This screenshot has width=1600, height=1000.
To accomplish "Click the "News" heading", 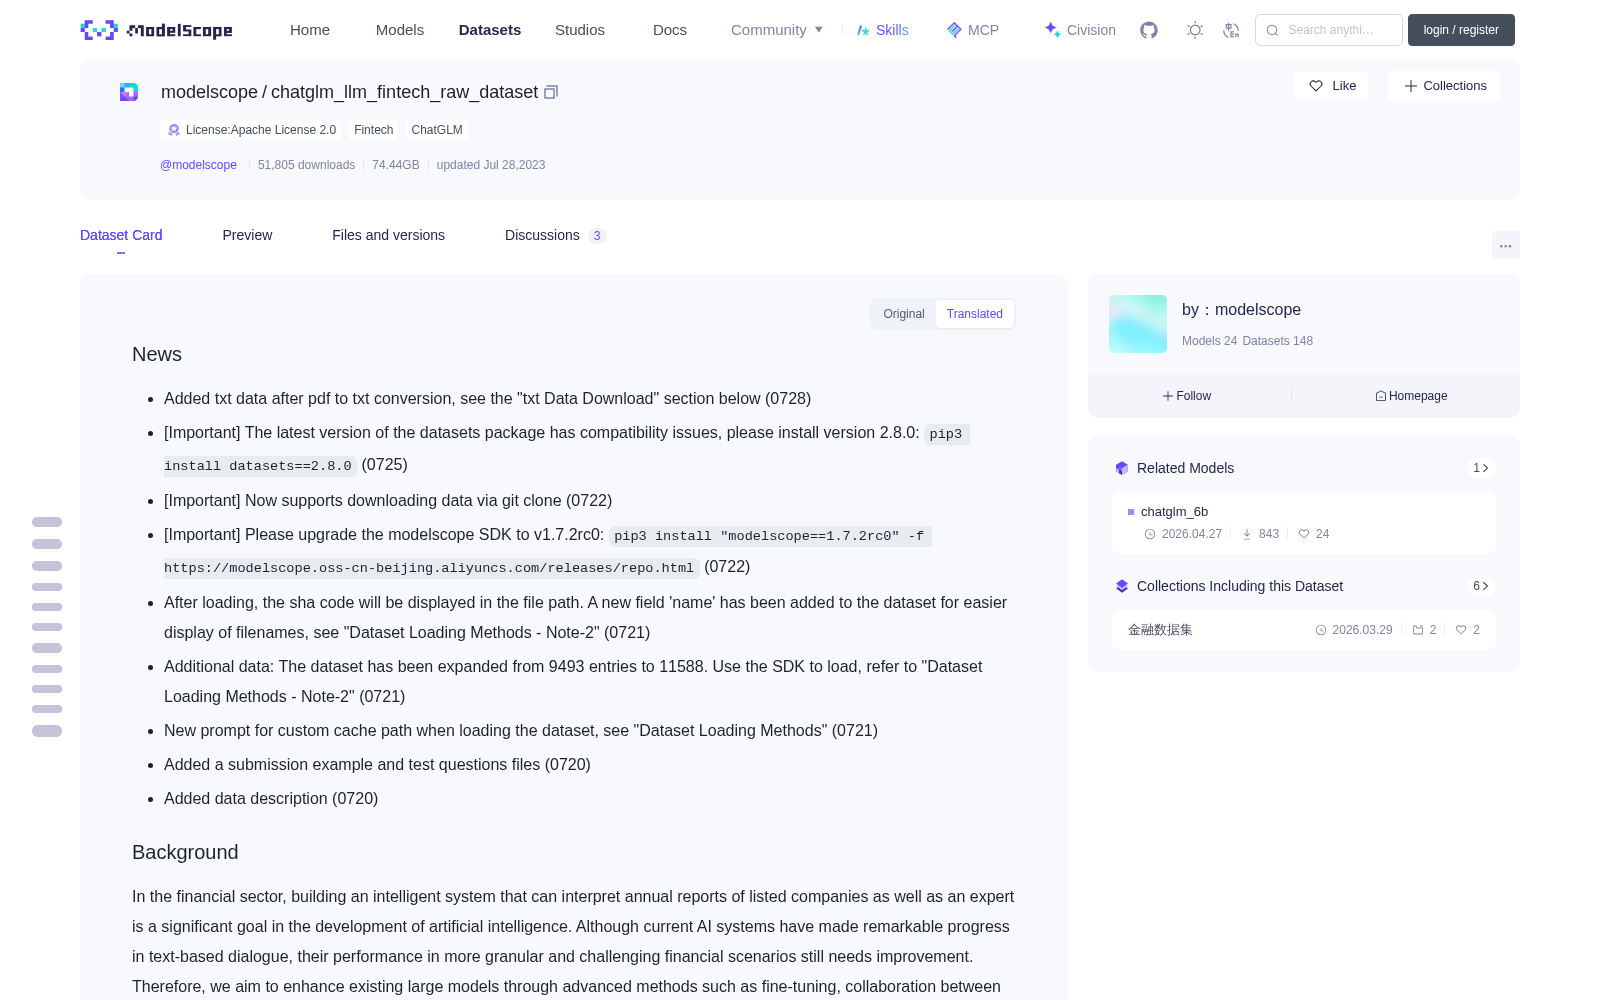I will click(x=157, y=355).
